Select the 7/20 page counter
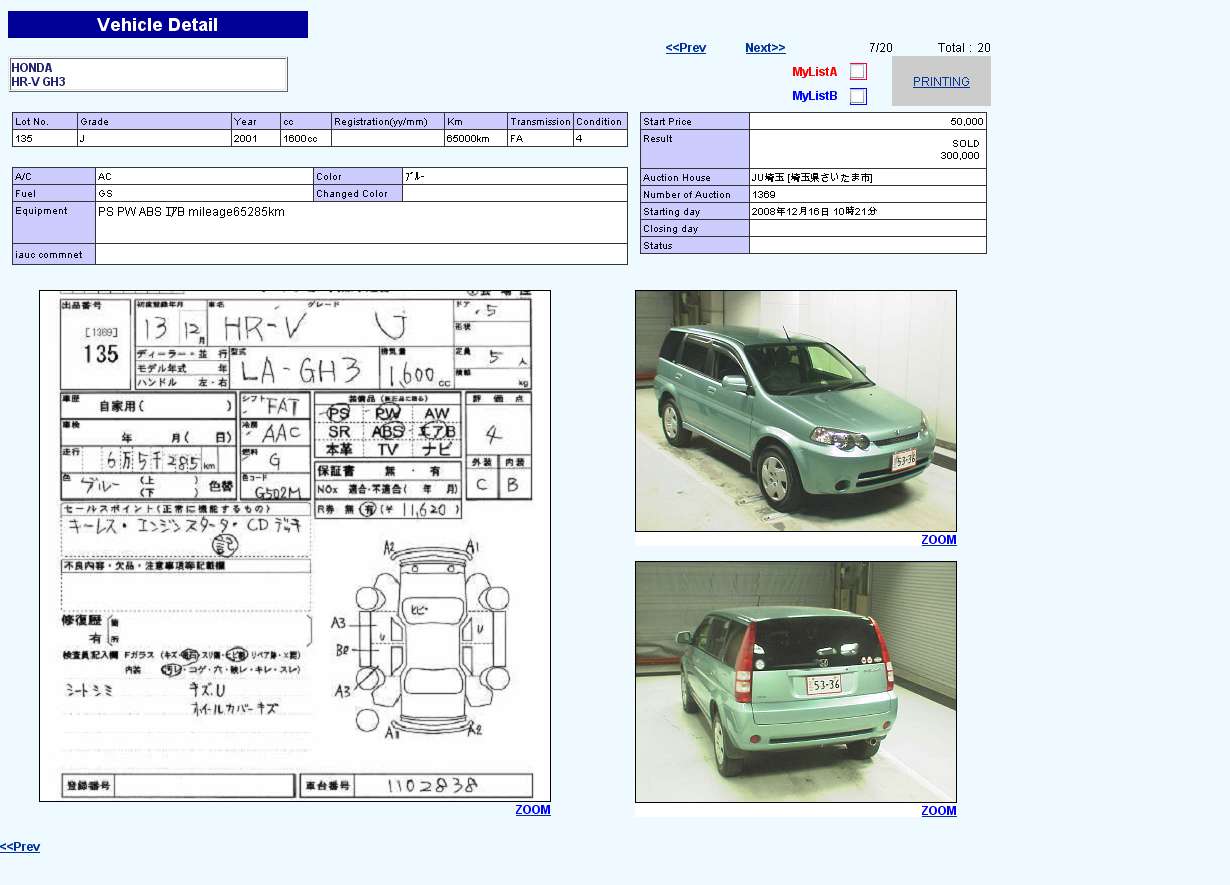 click(881, 48)
